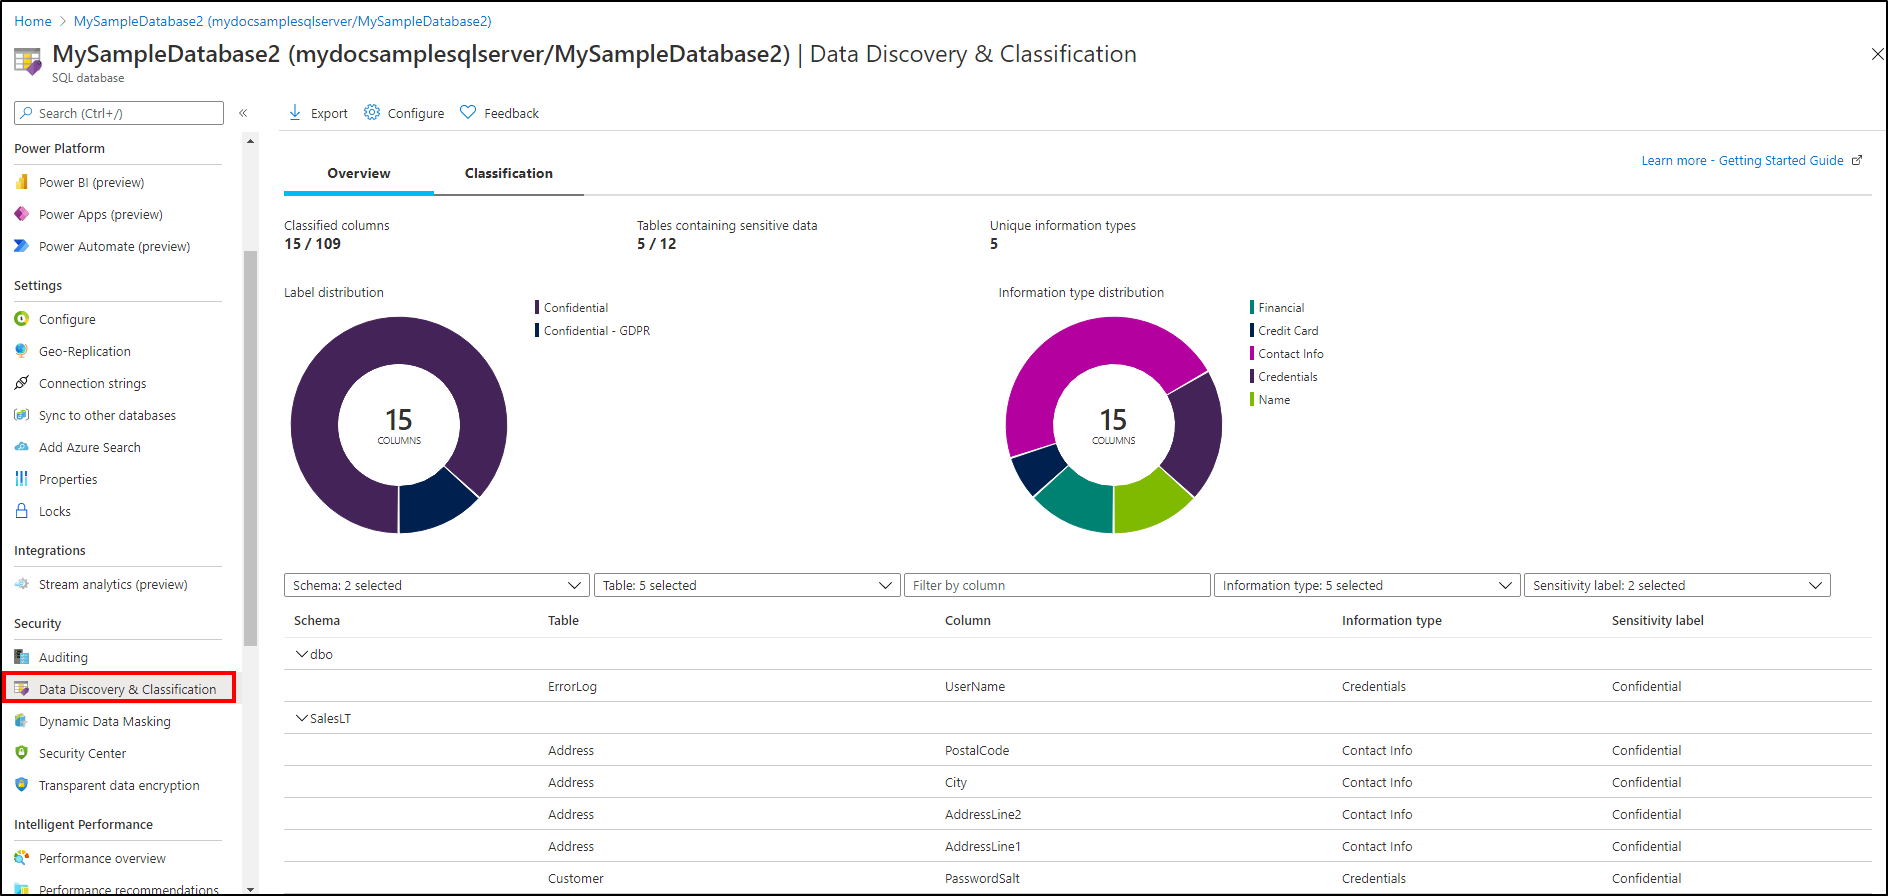Click the Performance overview icon
1888x896 pixels.
coord(22,858)
